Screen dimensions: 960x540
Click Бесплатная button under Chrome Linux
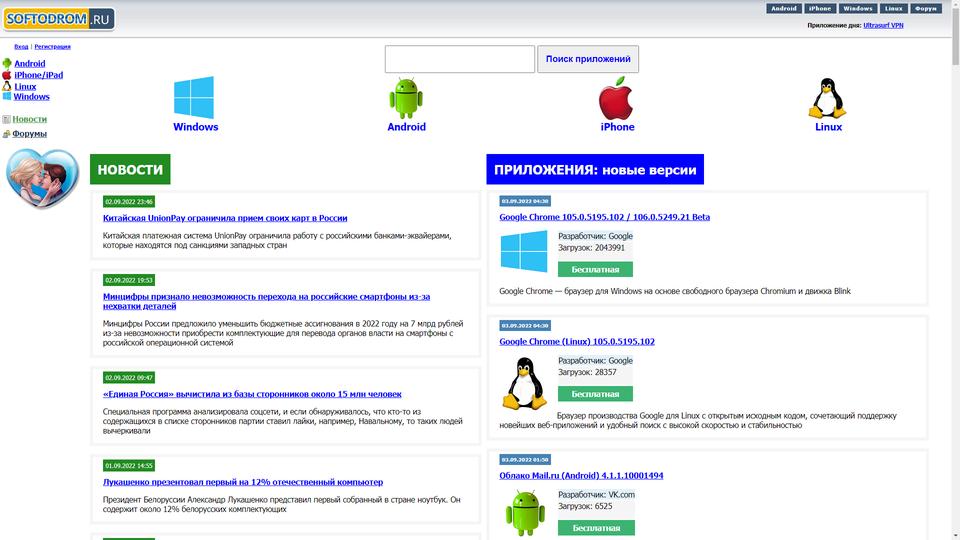(595, 394)
